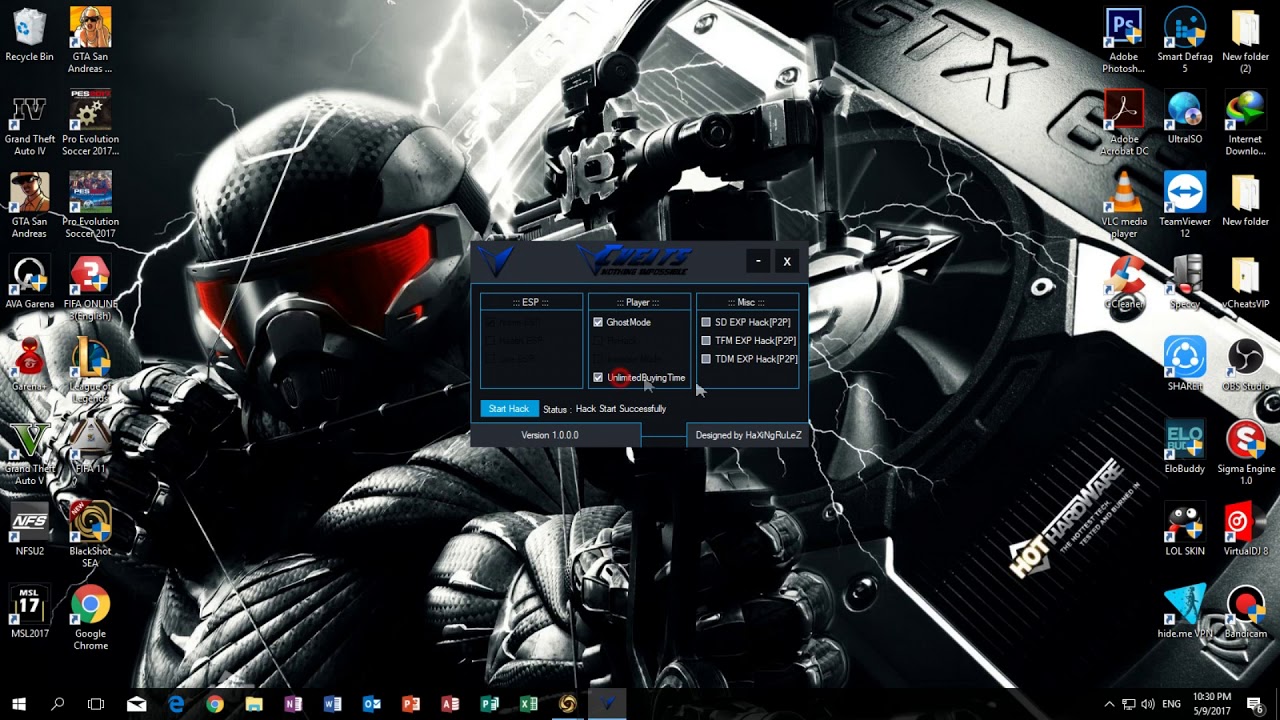Select the NFSU2 desktop shortcut

pyautogui.click(x=29, y=530)
